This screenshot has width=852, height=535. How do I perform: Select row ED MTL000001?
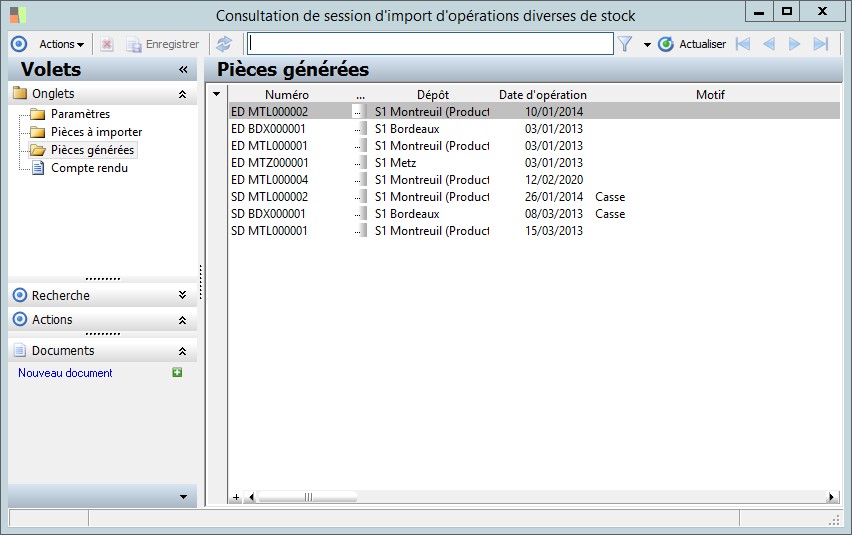[534, 146]
